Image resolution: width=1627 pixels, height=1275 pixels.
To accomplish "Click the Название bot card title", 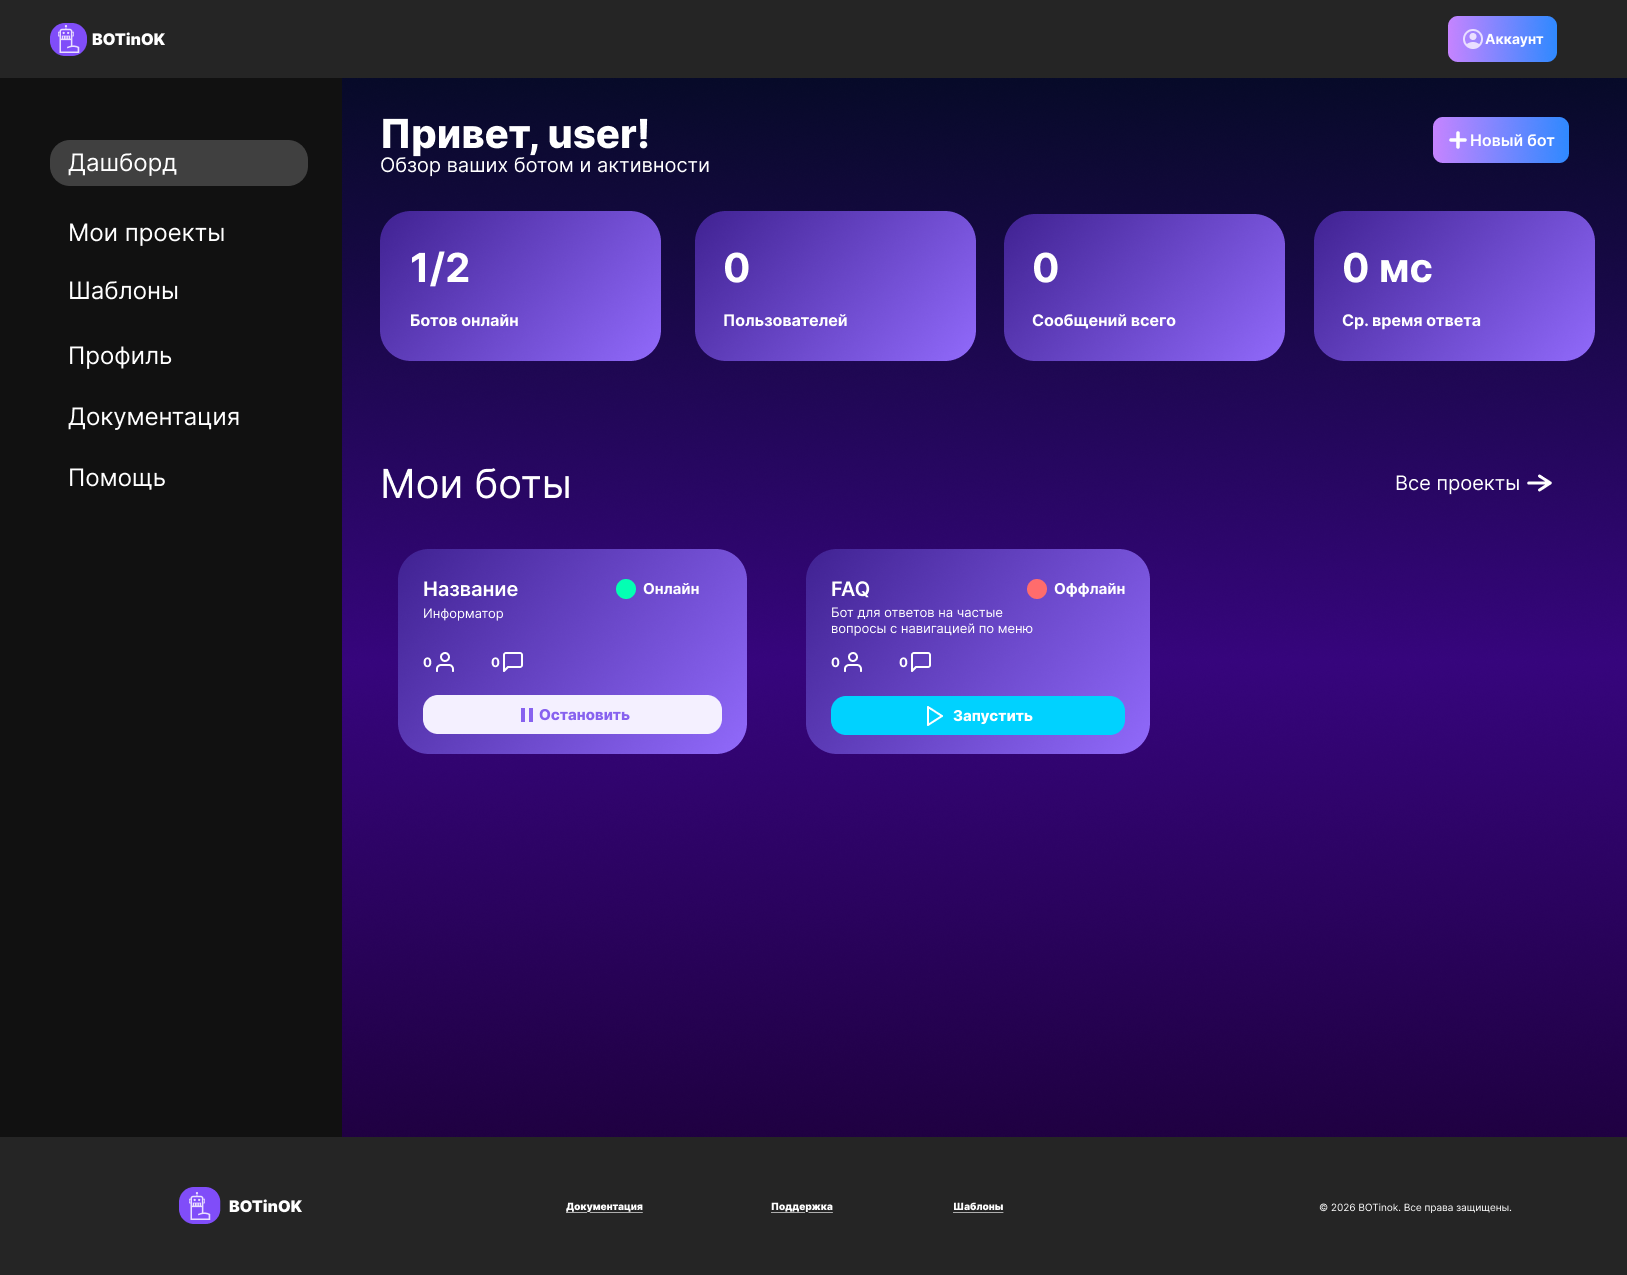I will tap(470, 589).
